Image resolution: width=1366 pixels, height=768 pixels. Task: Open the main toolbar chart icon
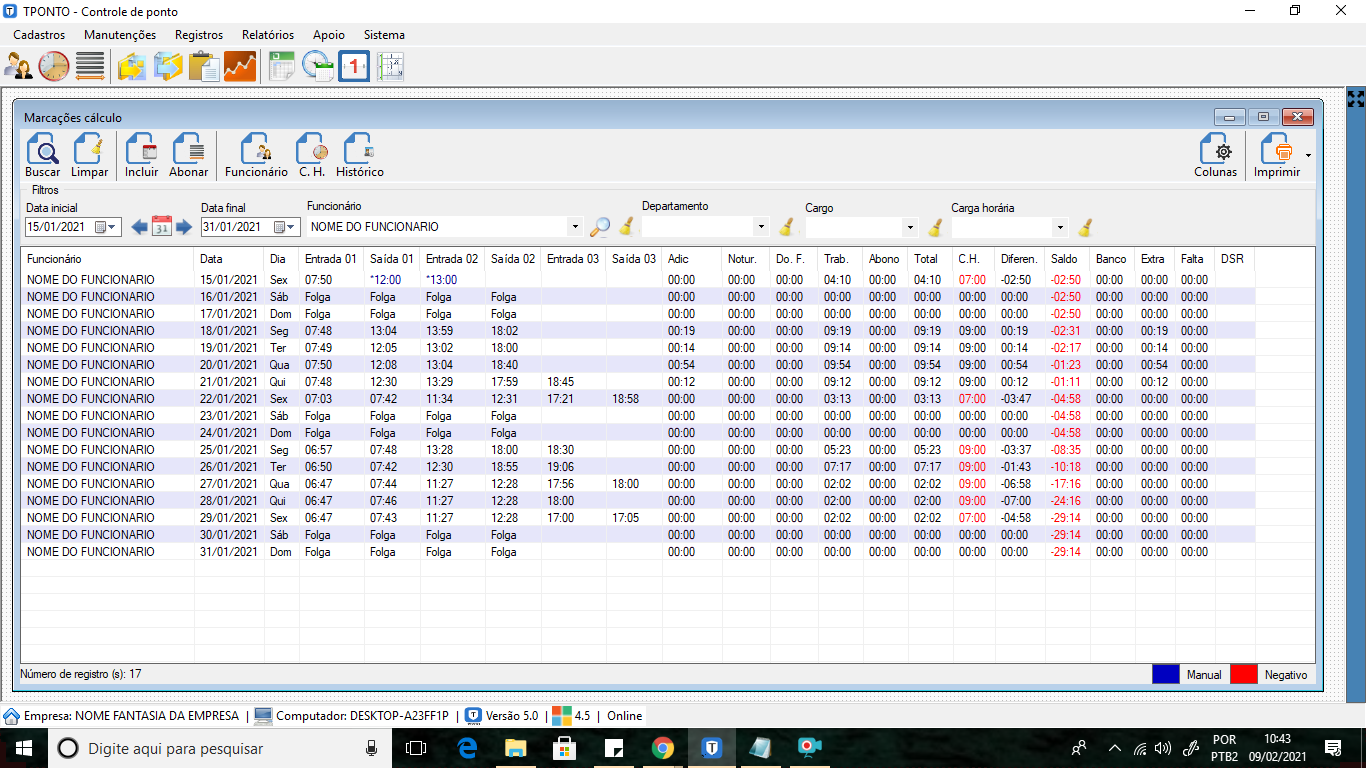pos(240,67)
